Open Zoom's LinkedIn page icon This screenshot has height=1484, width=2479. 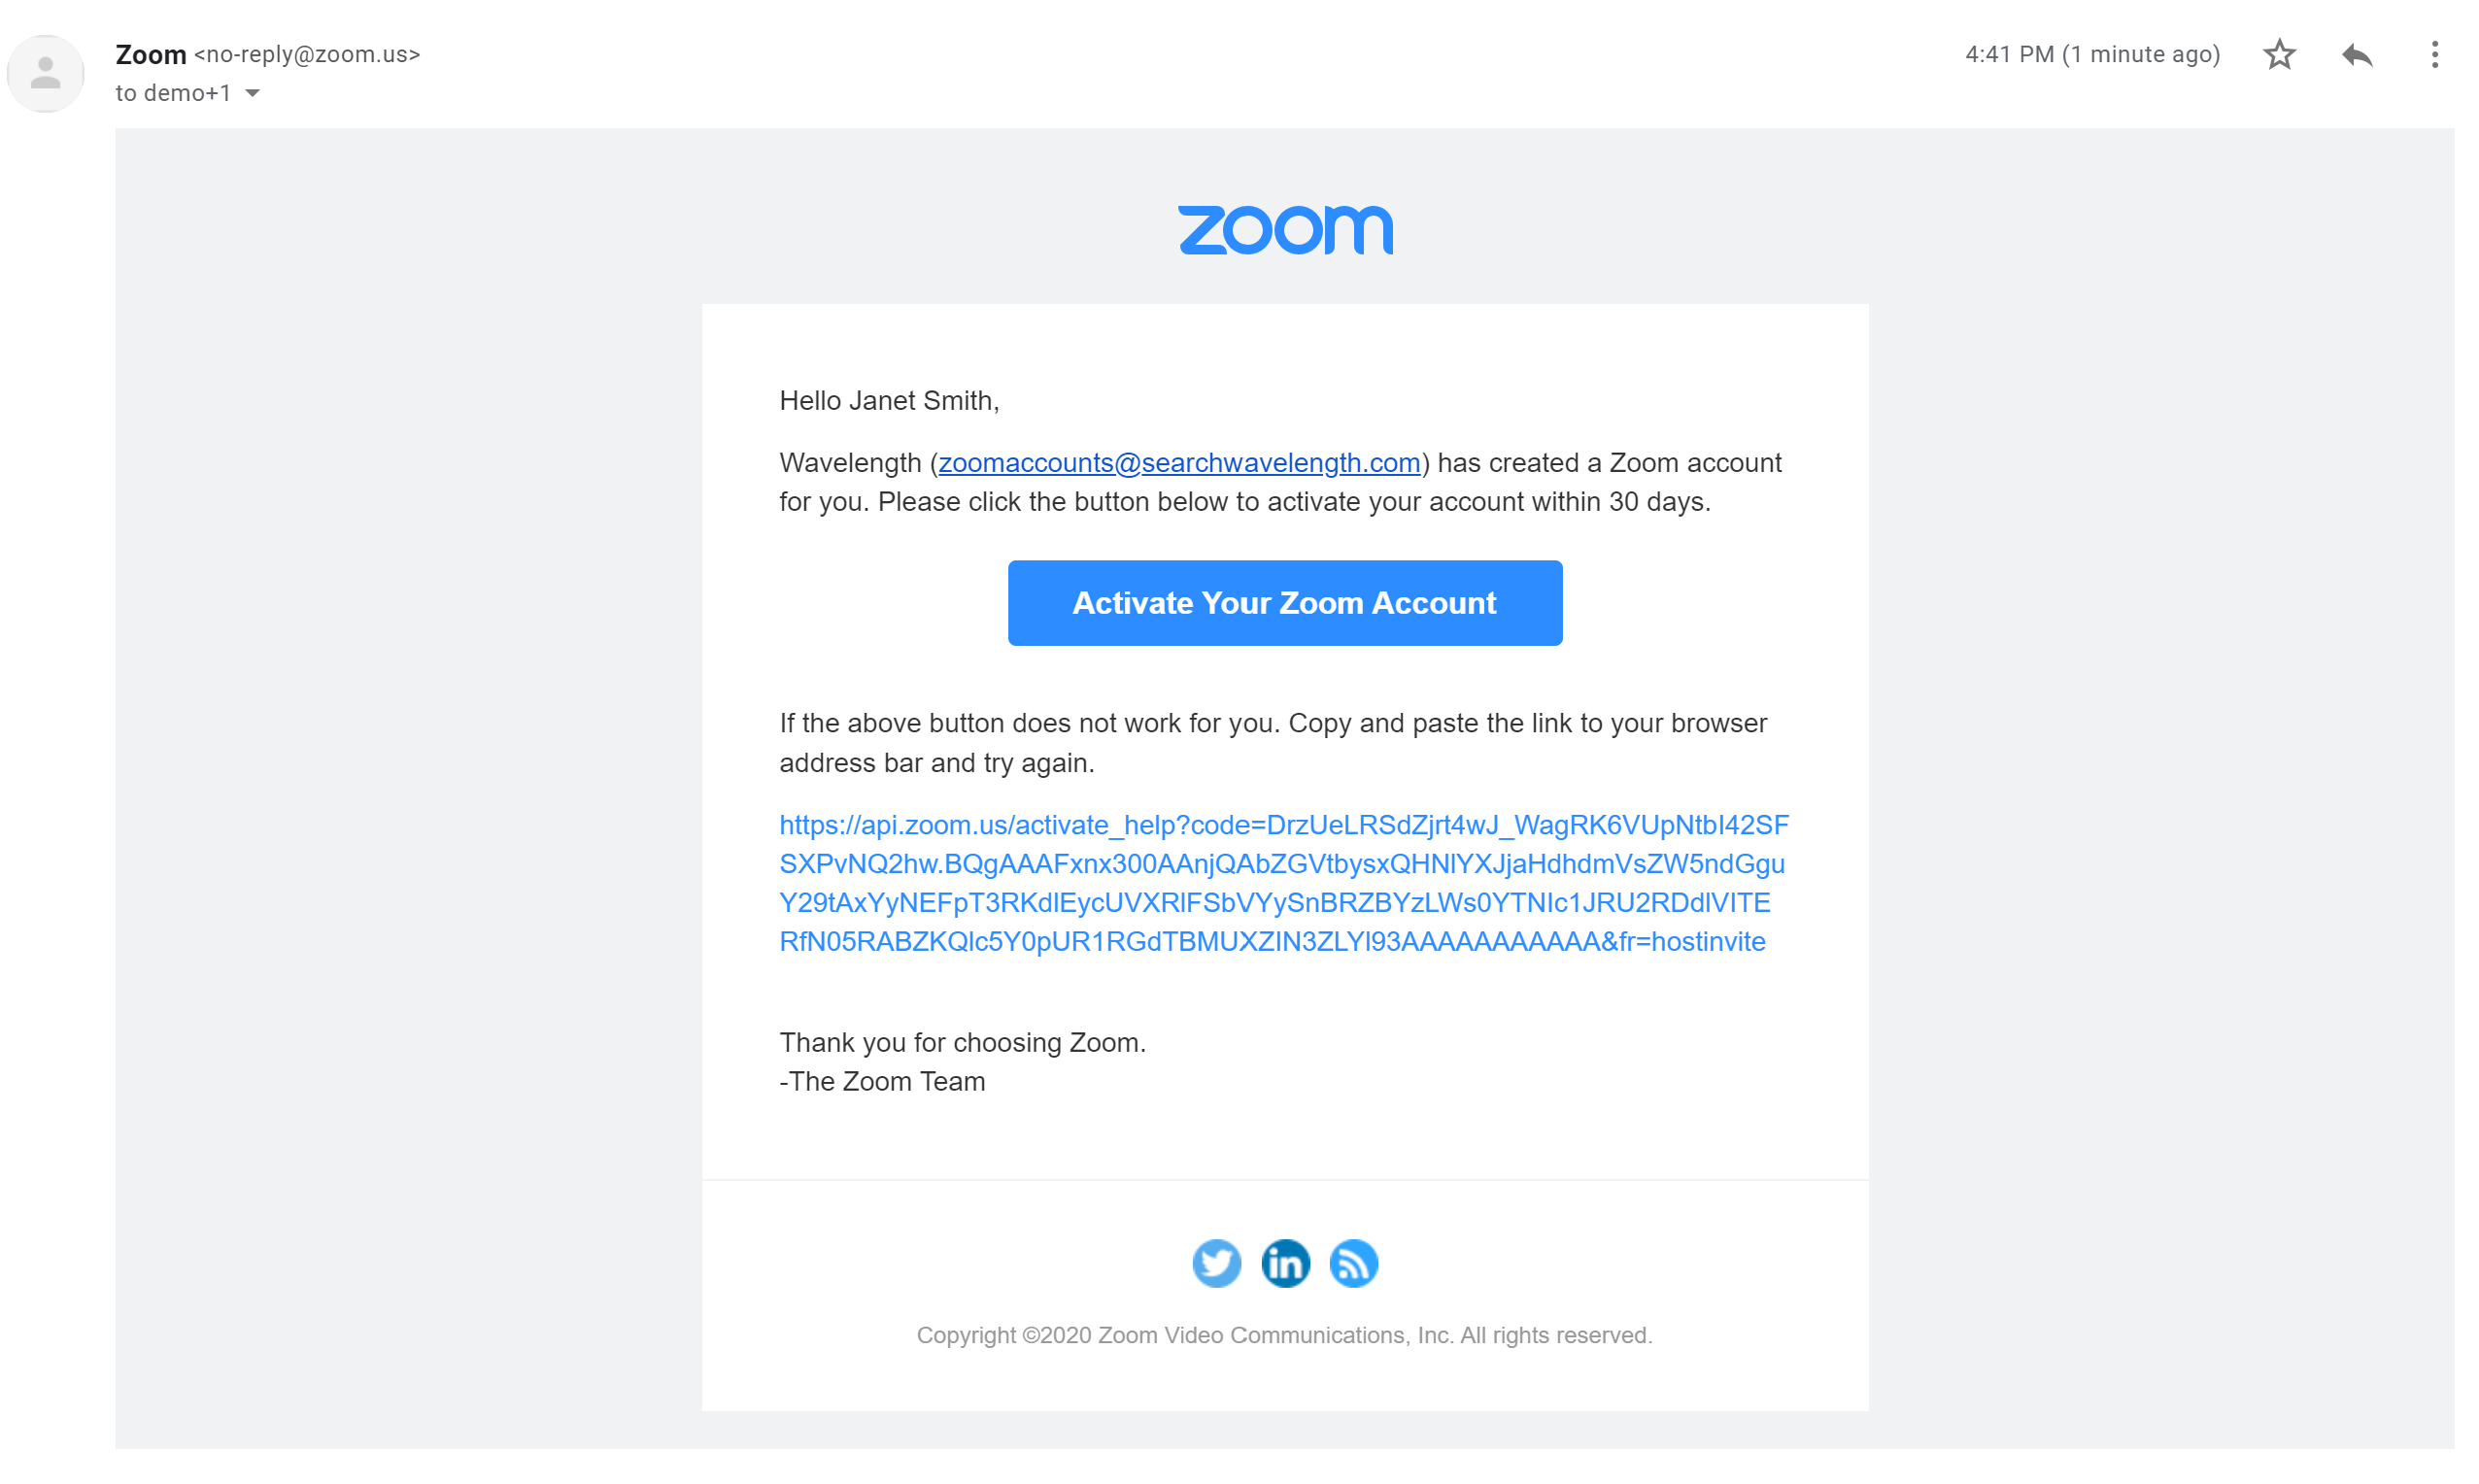1285,1263
